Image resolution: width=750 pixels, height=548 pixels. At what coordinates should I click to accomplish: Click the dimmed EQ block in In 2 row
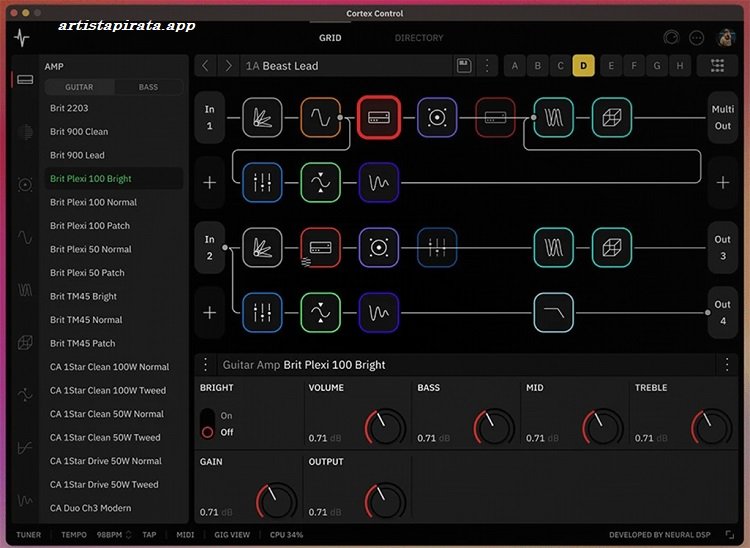(x=437, y=248)
